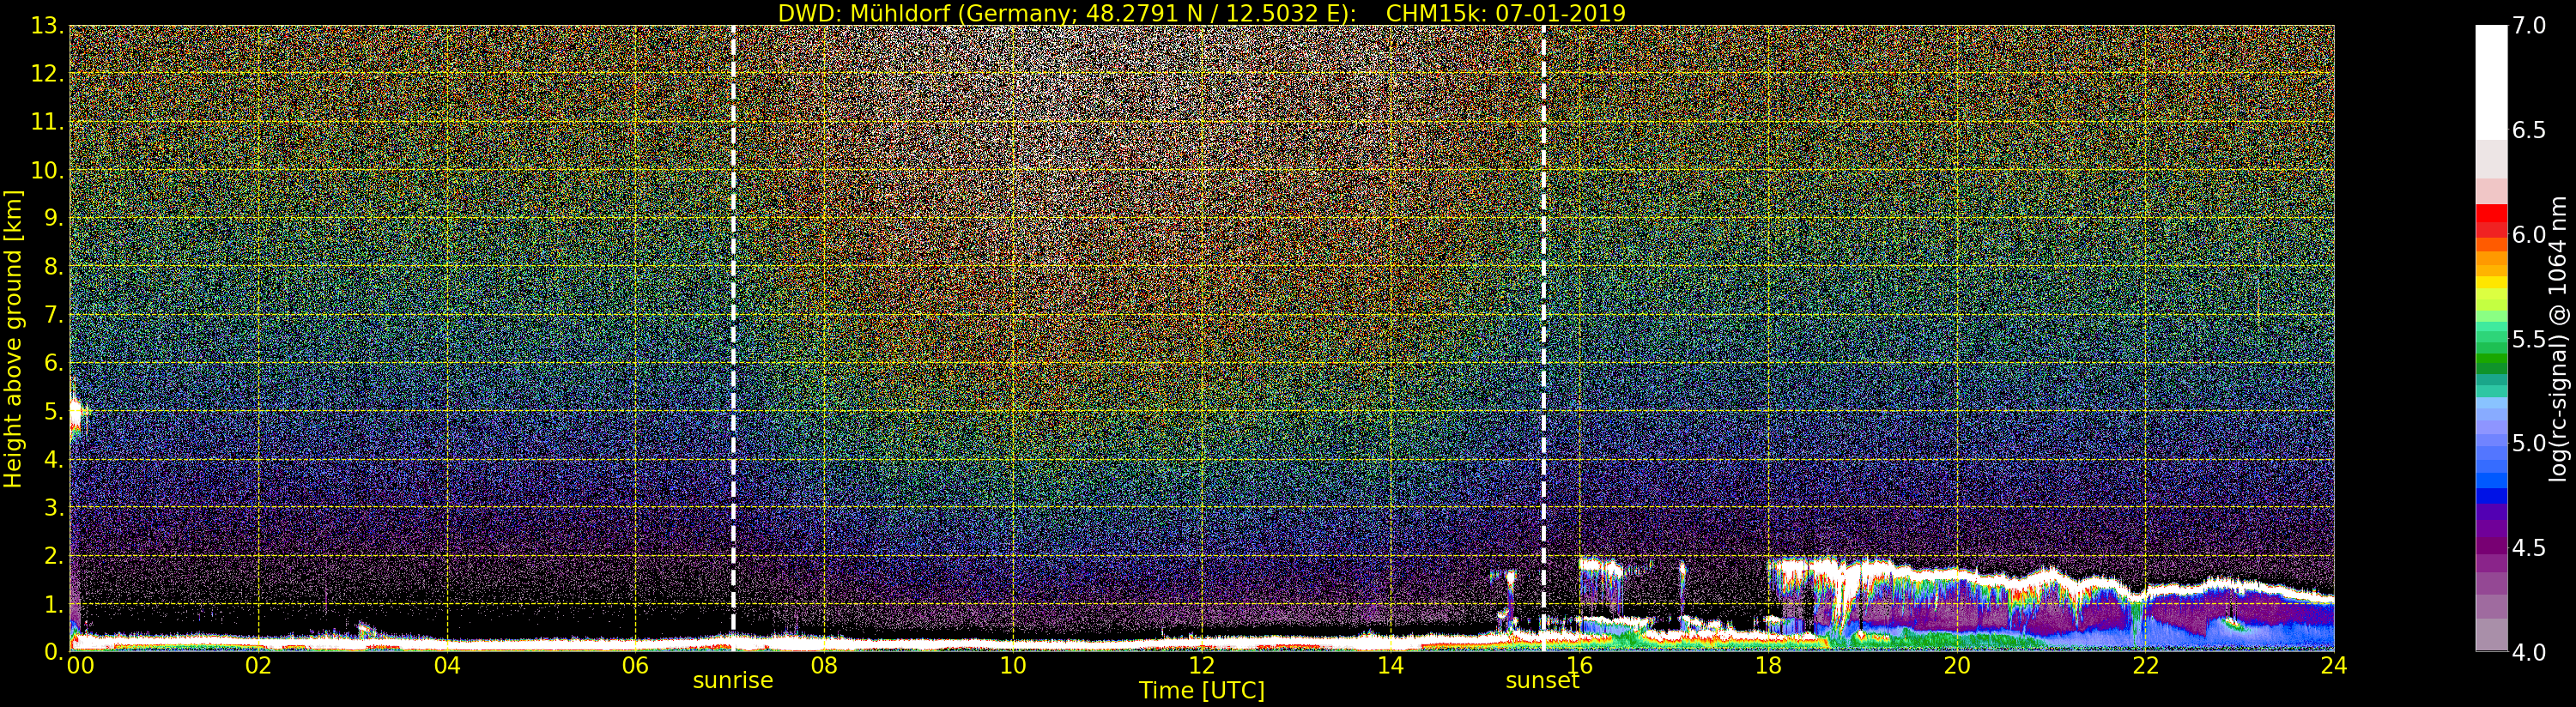The image size is (2576, 707).
Task: Select the '12' hour label on the time axis
Action: [x=1202, y=665]
